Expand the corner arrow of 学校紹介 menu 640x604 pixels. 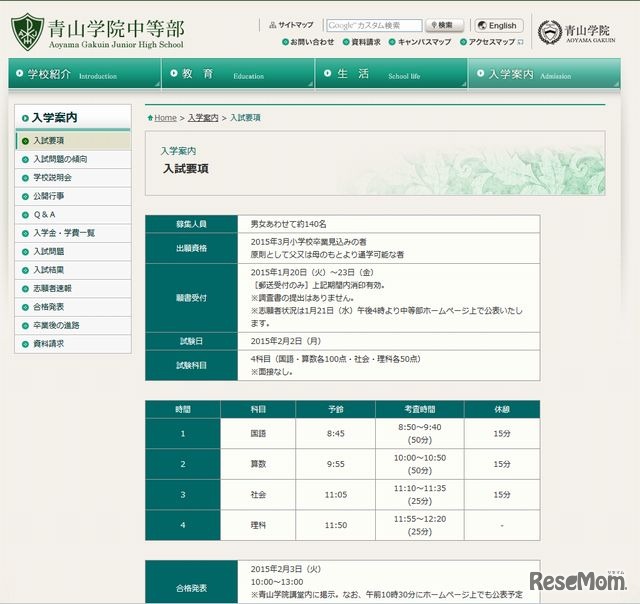click(x=157, y=84)
